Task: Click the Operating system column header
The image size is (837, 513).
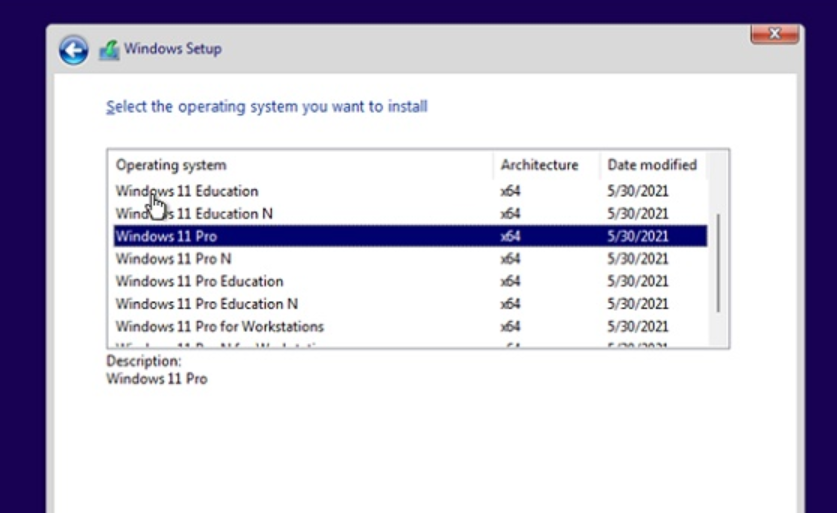Action: click(171, 165)
